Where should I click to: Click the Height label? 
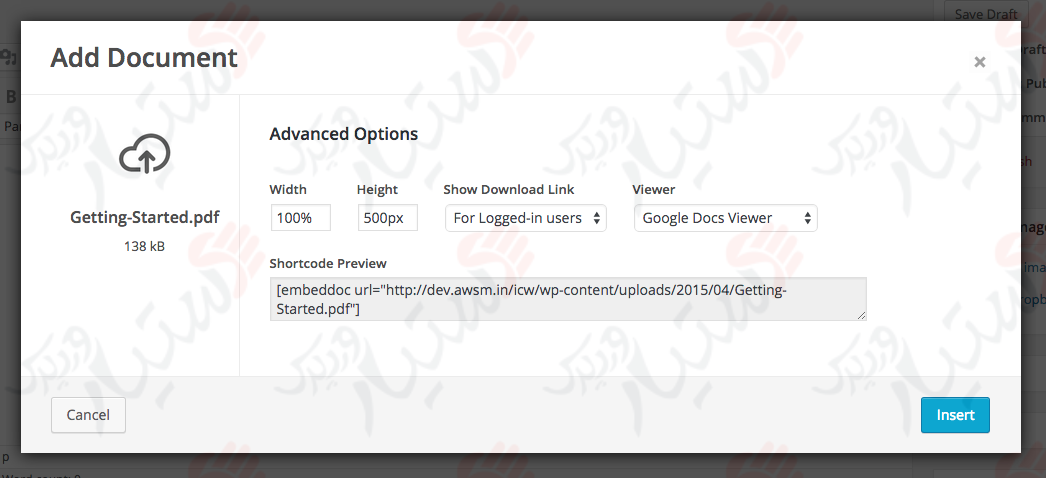tap(377, 189)
